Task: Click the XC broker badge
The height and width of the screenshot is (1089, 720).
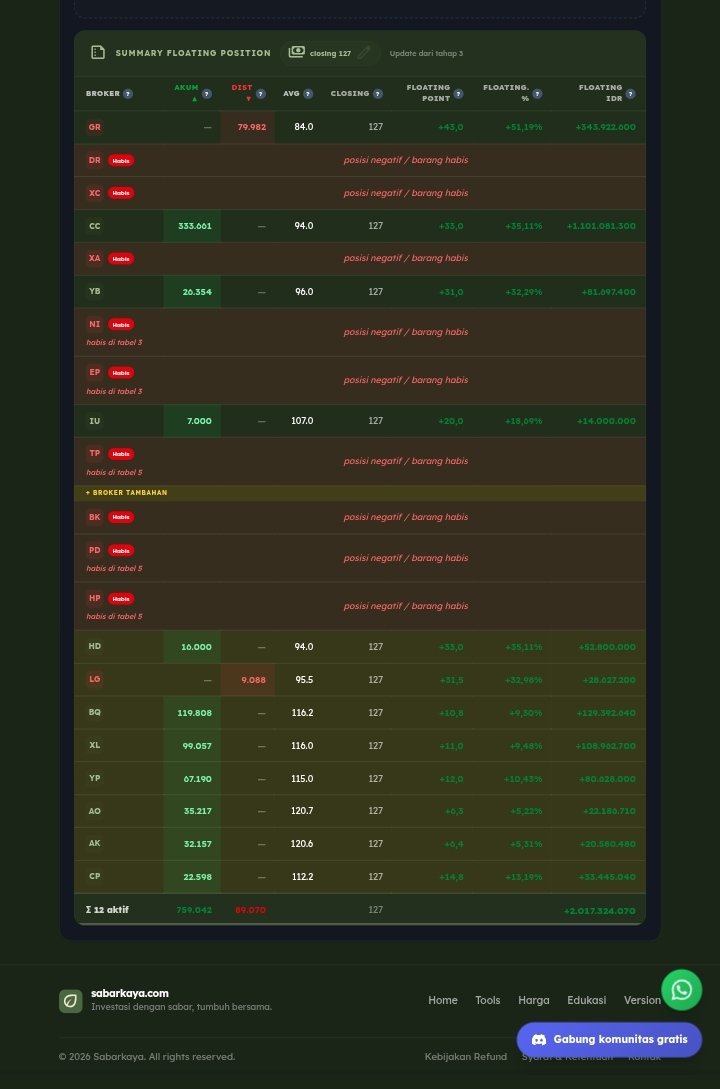Action: [x=94, y=193]
